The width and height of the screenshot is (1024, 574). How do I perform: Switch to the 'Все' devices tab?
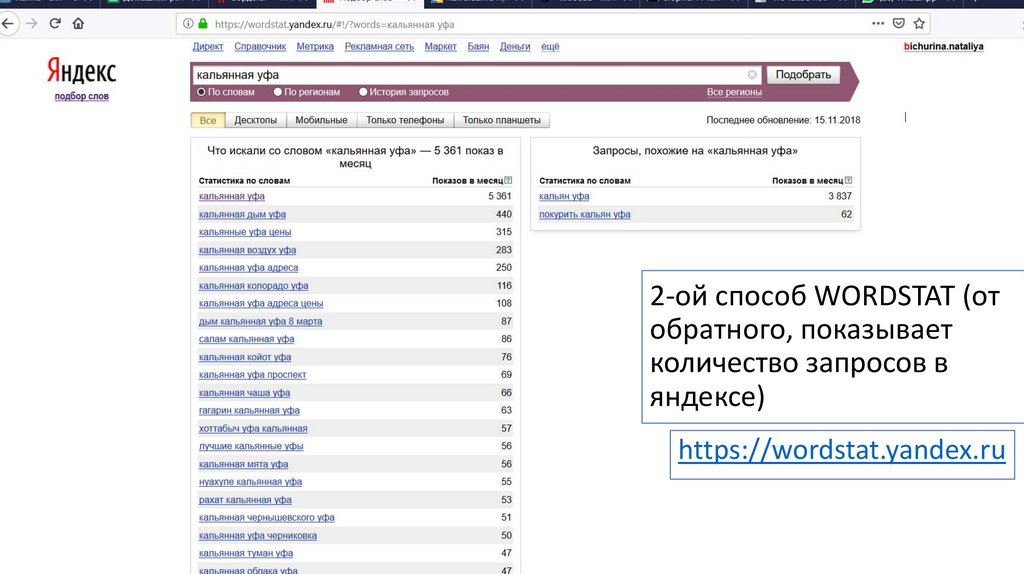pos(208,120)
